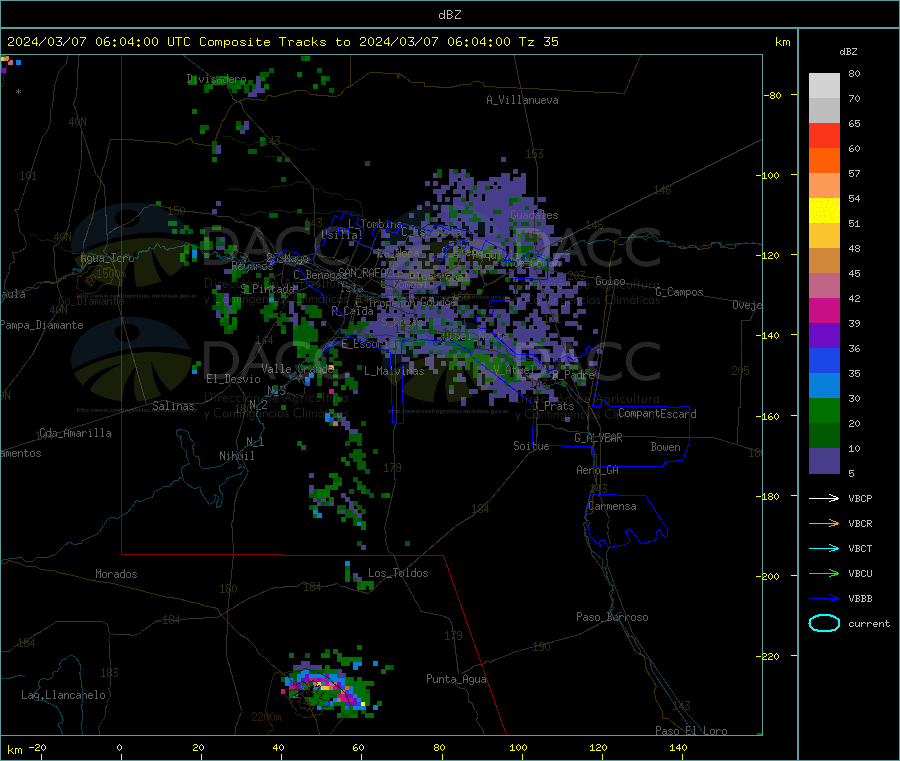Click the green VBCU arrow legend icon
900x761 pixels.
(824, 573)
